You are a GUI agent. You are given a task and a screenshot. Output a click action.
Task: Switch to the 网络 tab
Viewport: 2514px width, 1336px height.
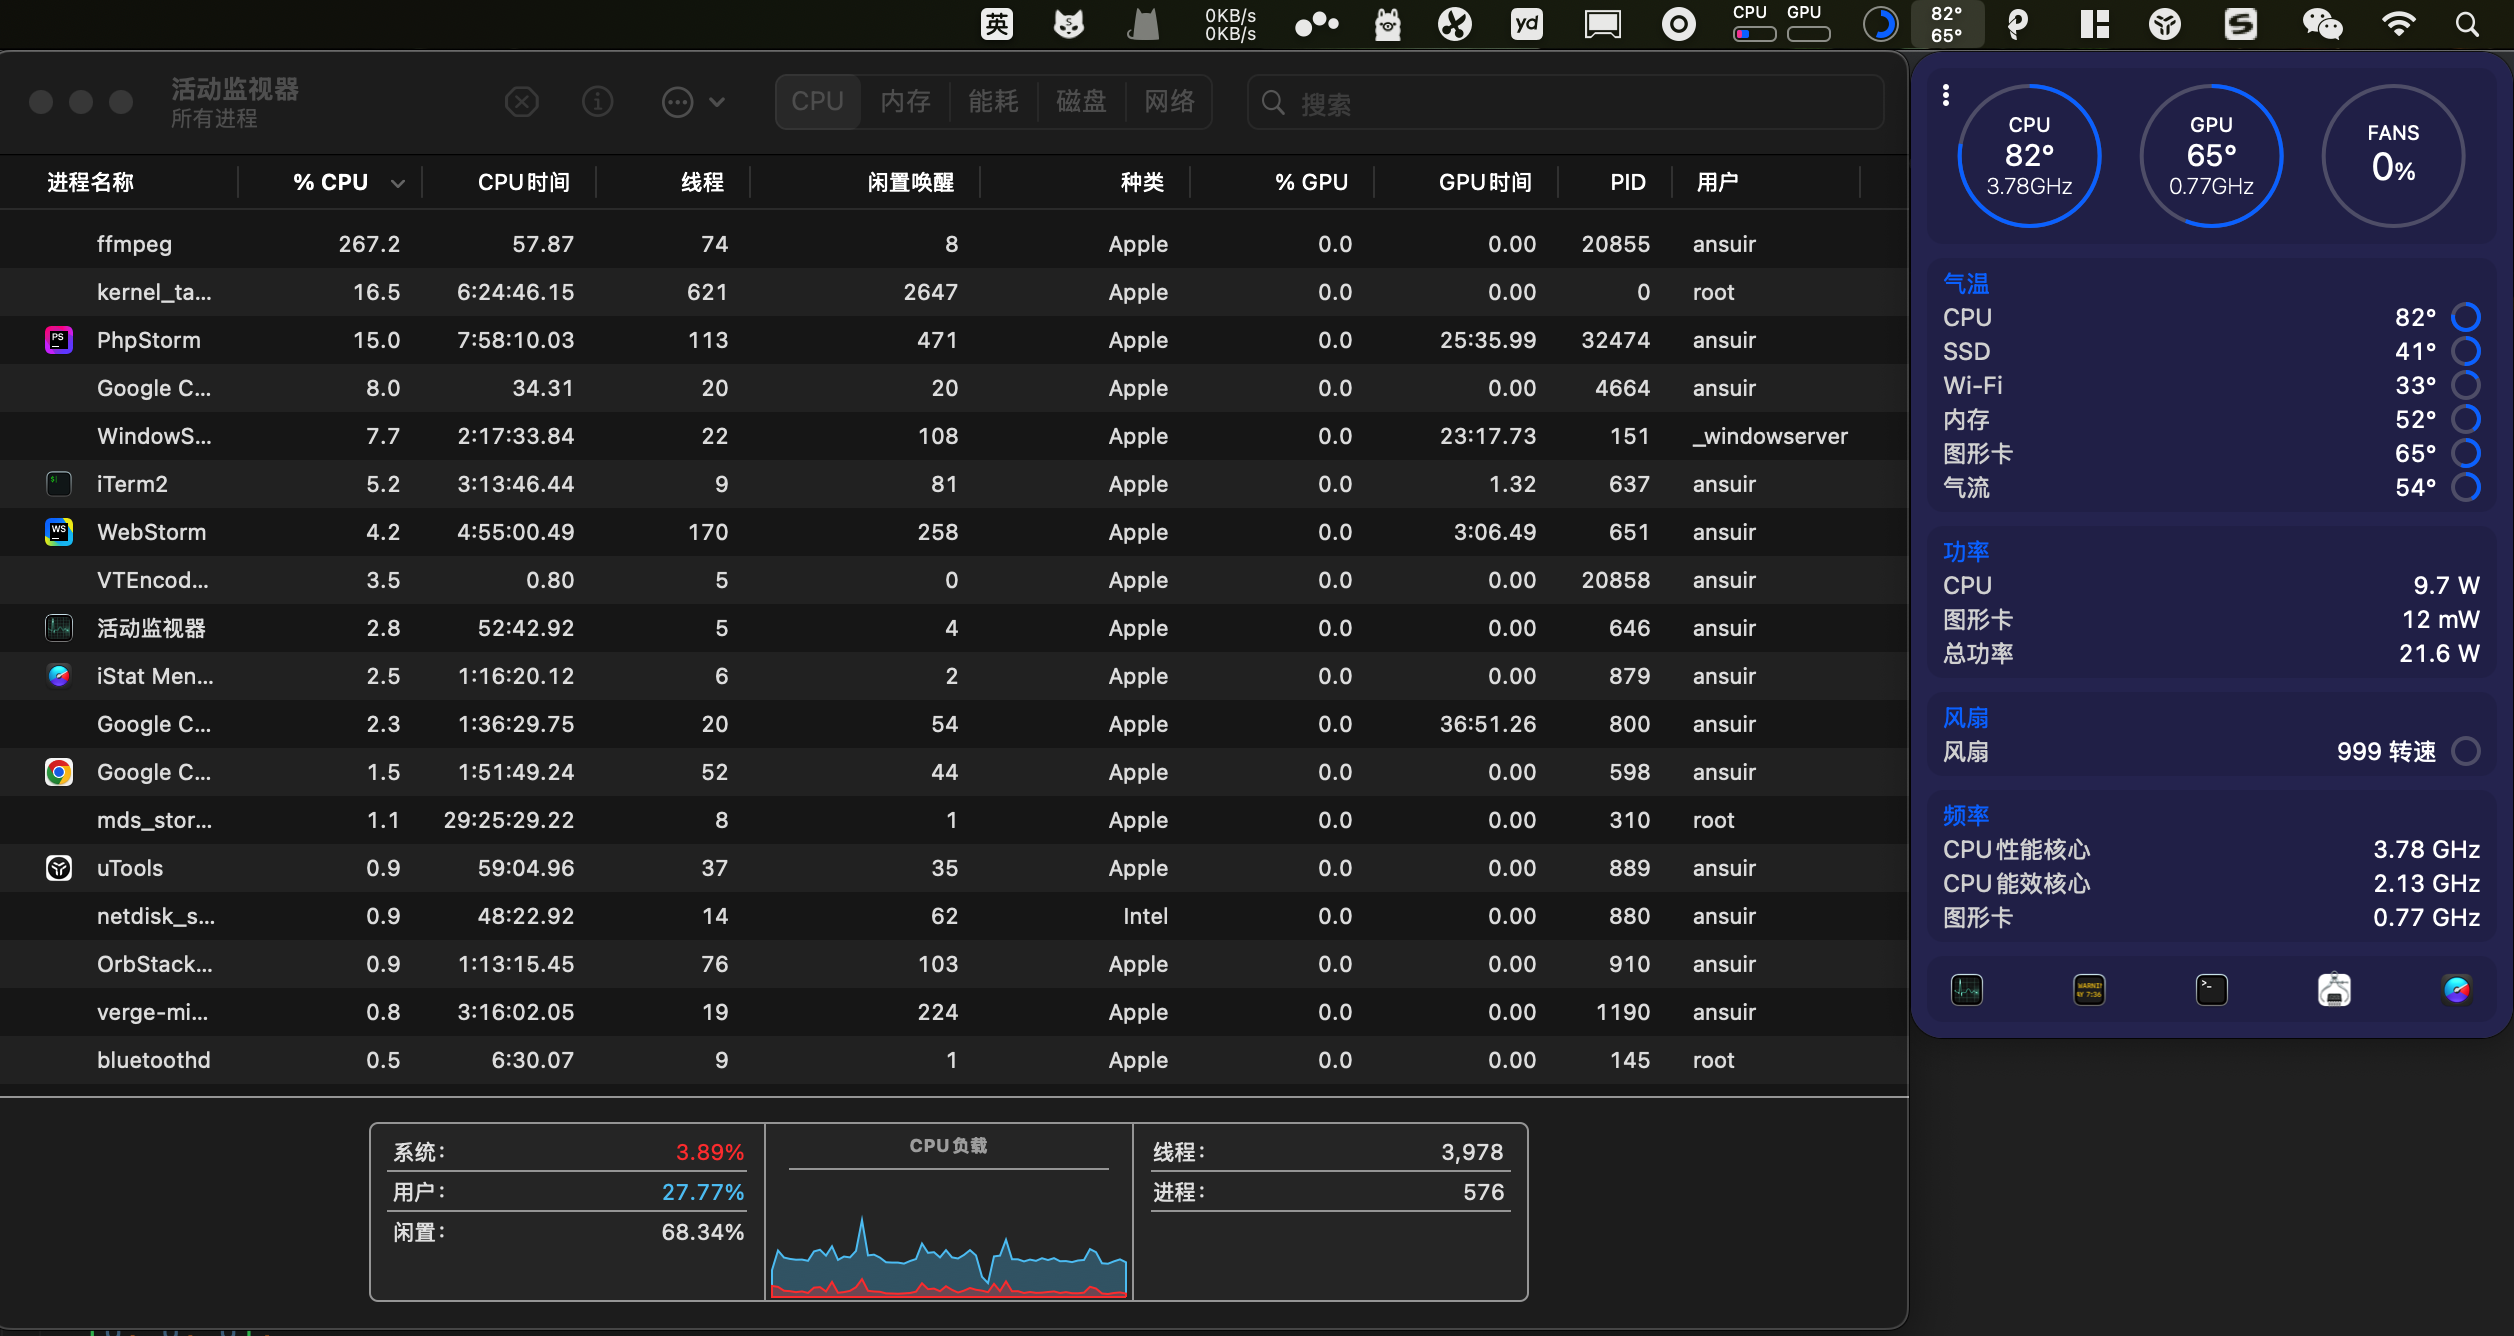(x=1169, y=102)
